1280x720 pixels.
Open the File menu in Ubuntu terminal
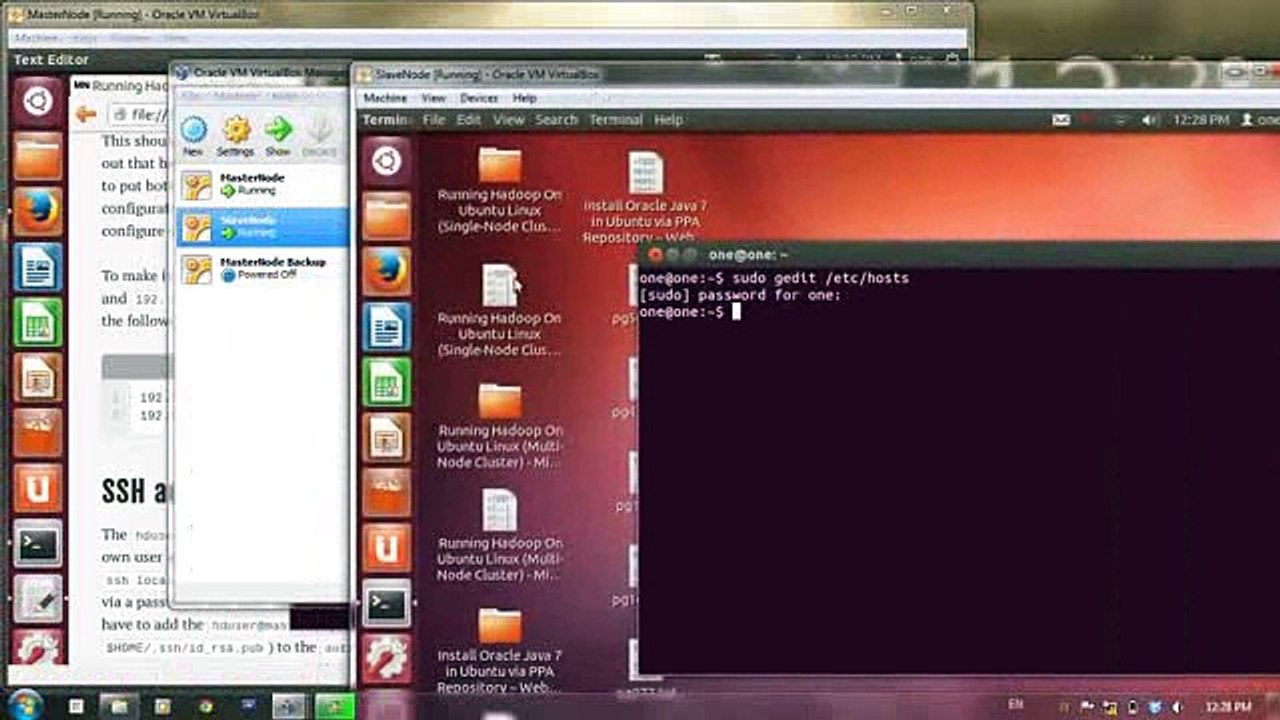point(434,120)
